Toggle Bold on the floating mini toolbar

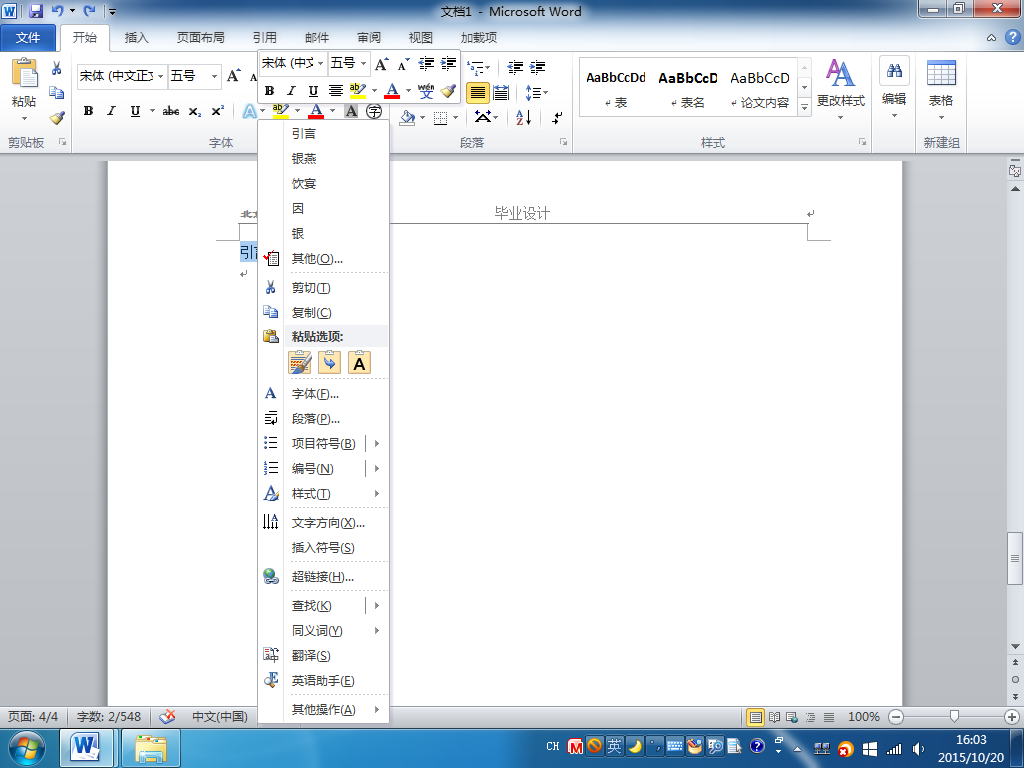pyautogui.click(x=269, y=91)
